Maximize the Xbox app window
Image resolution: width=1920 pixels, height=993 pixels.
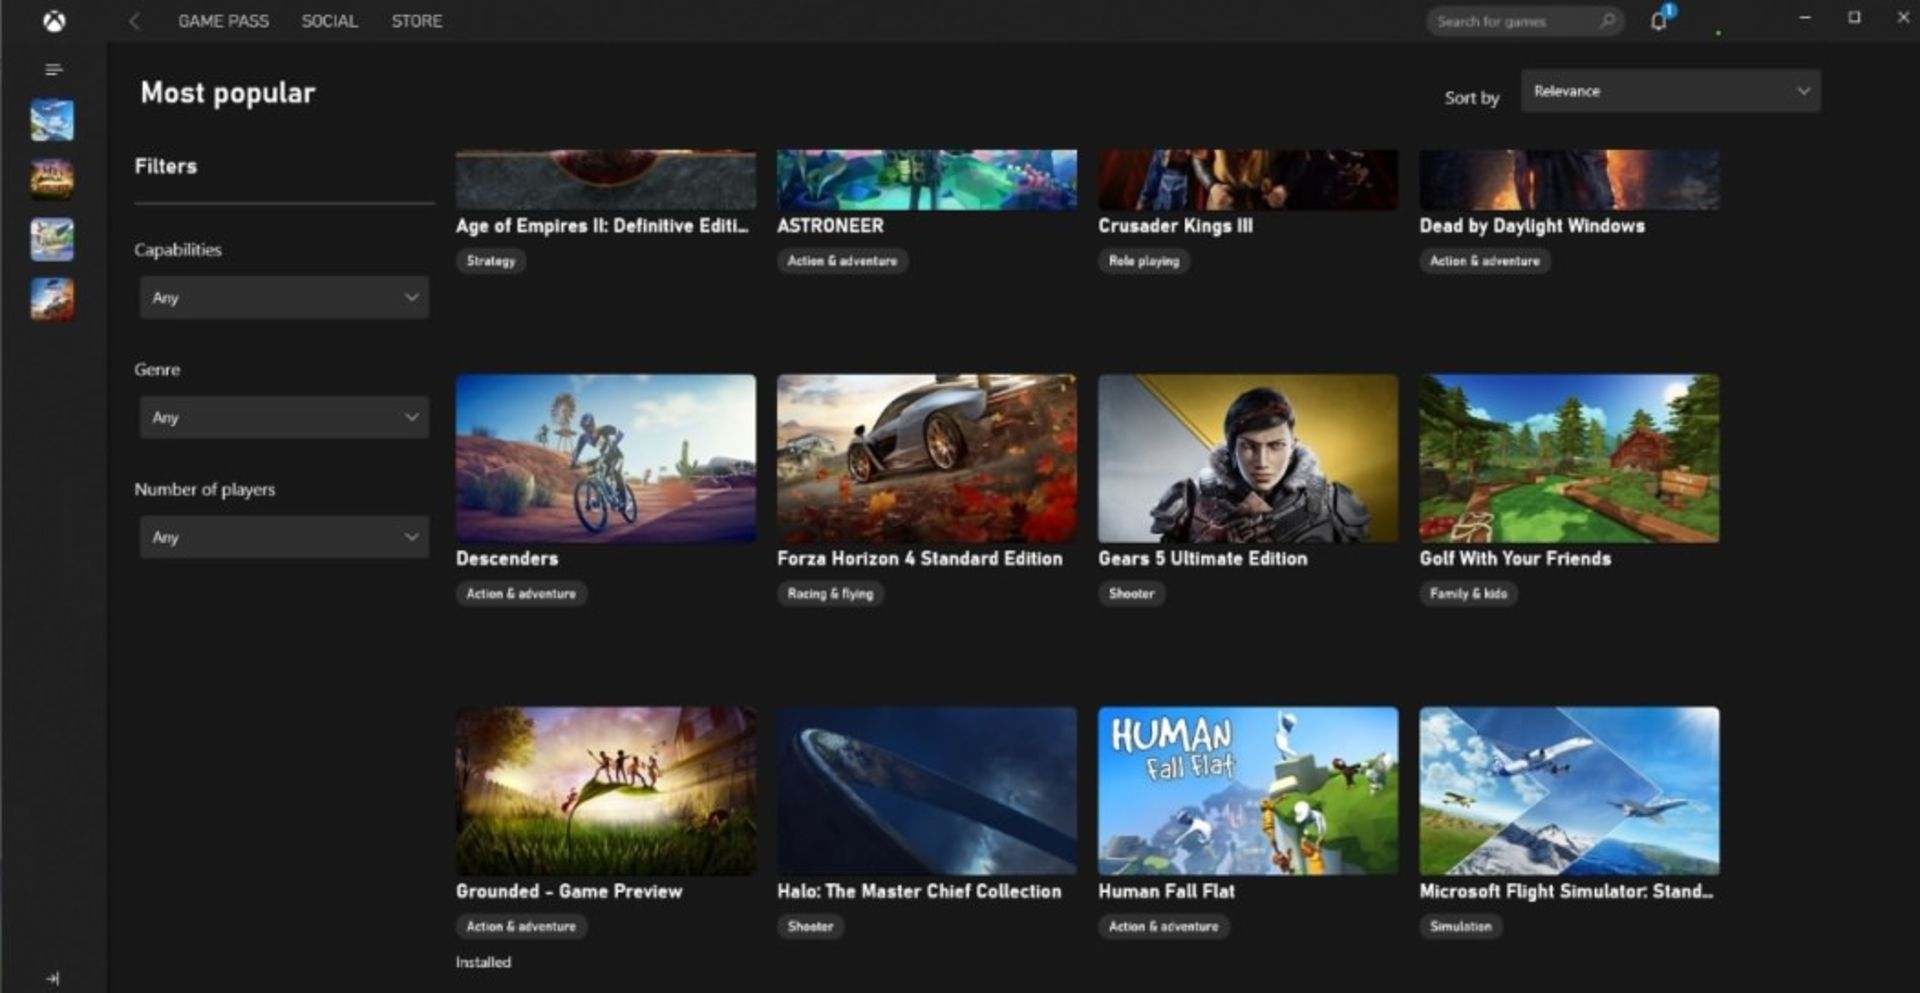point(1854,18)
